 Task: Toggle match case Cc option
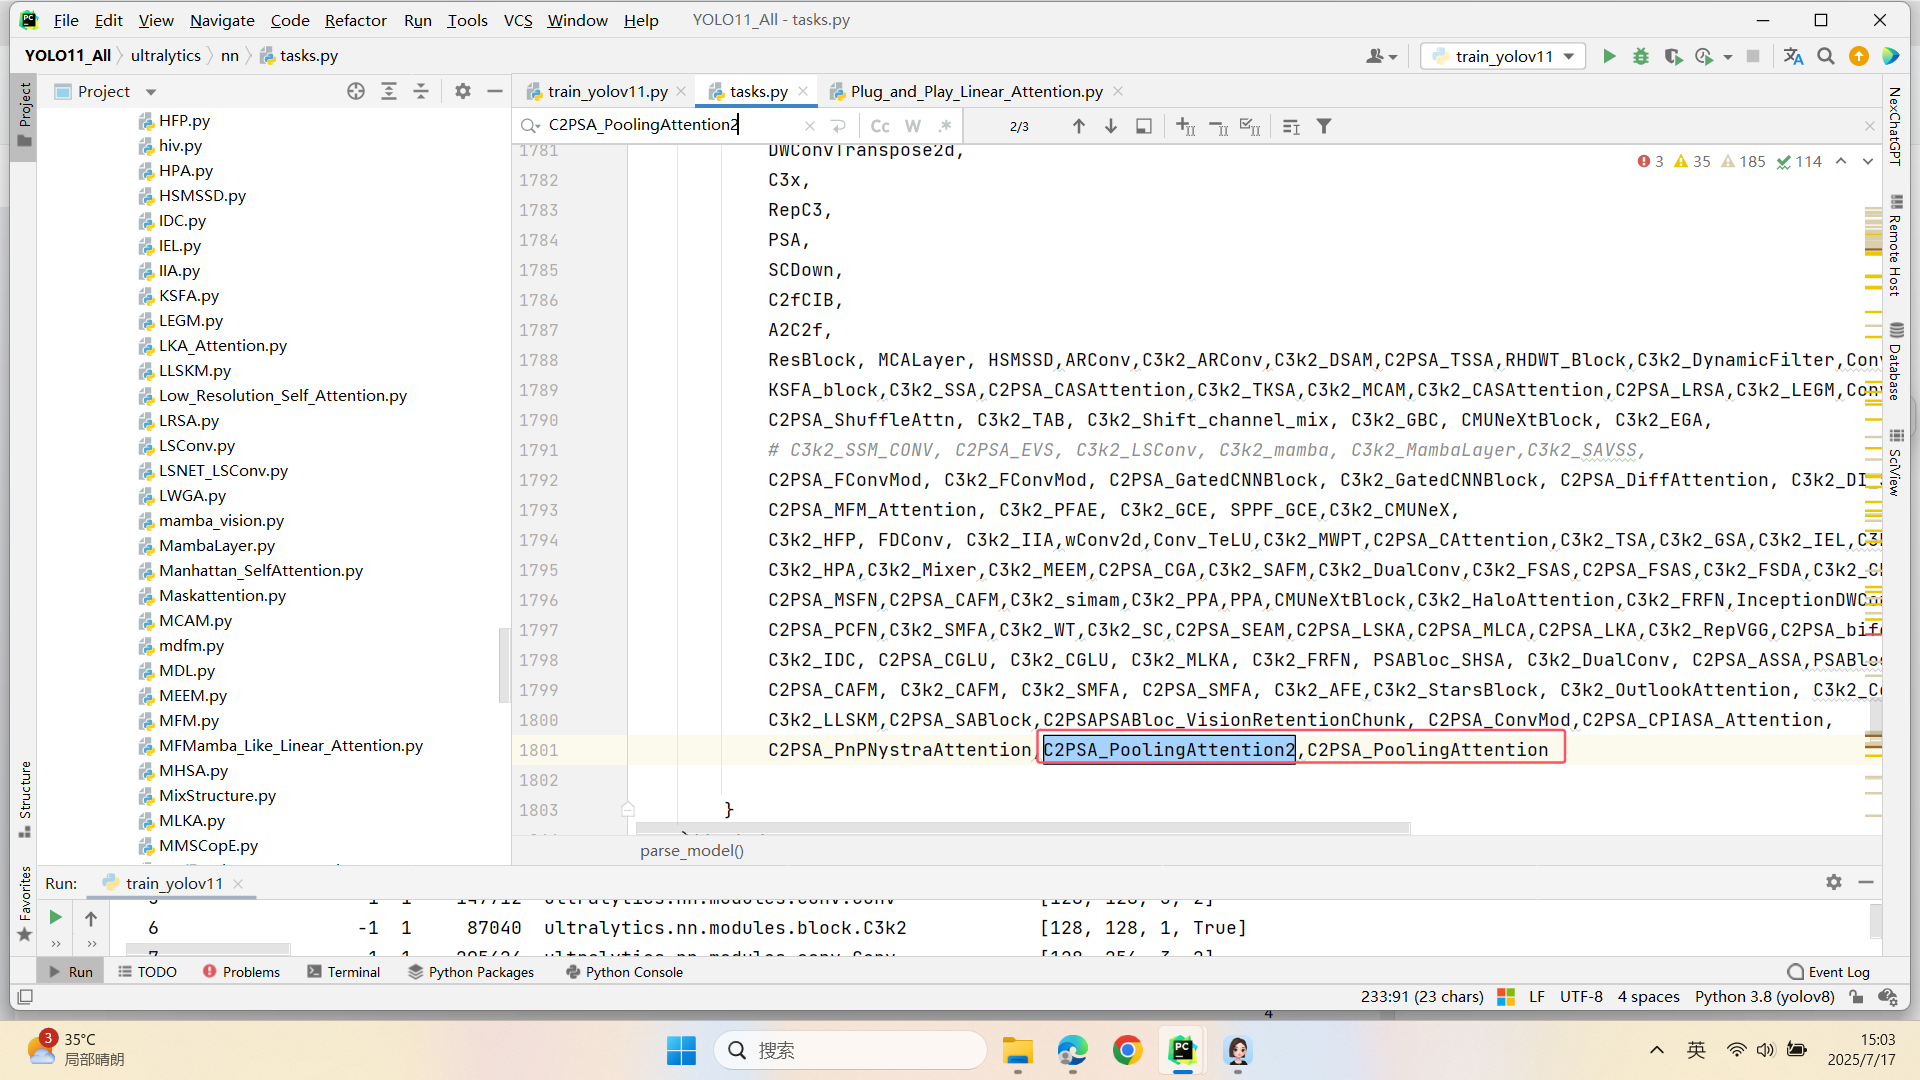[x=880, y=126]
